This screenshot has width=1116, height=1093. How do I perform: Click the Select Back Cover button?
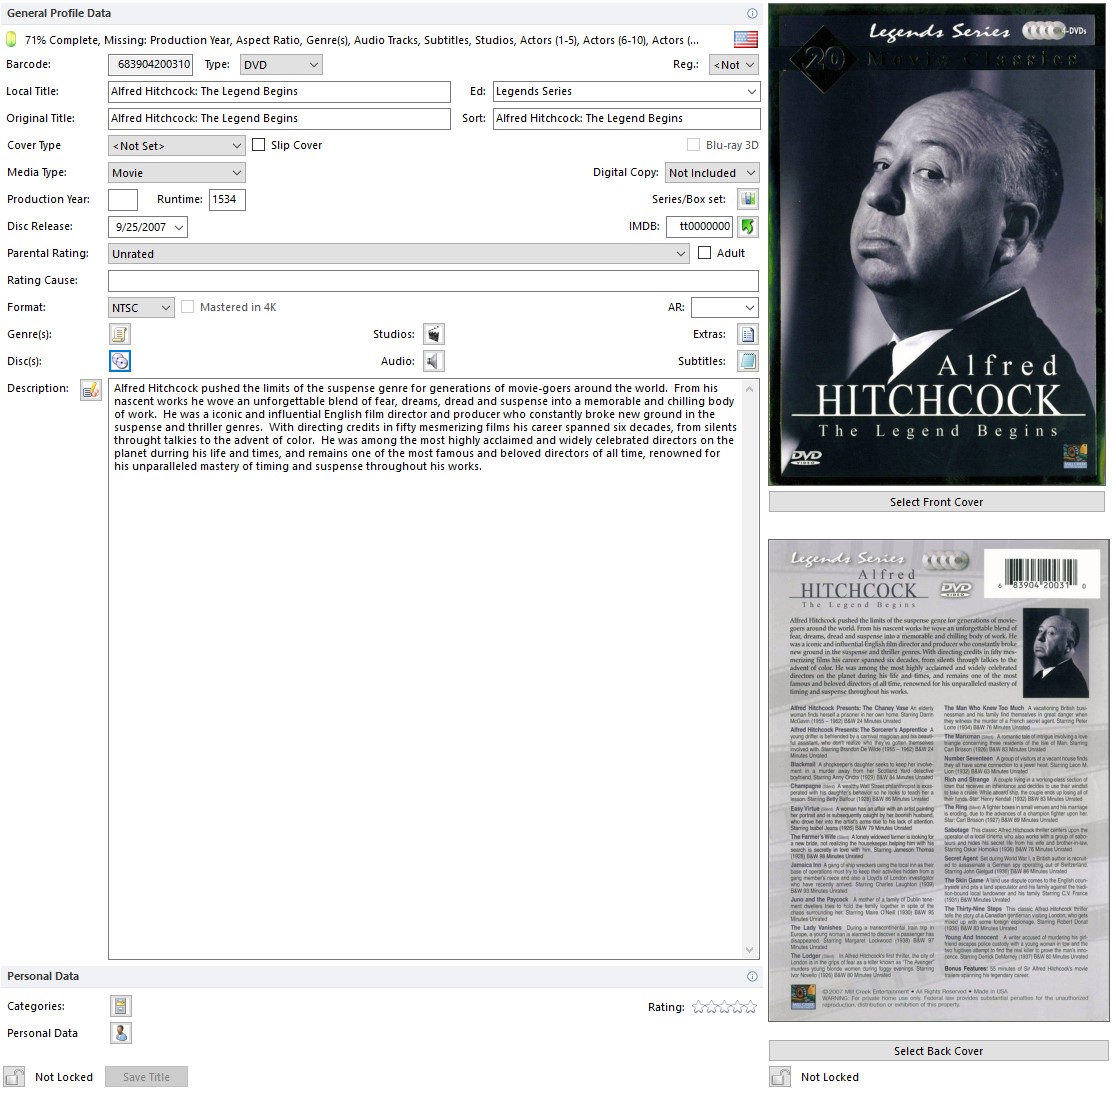(x=938, y=1051)
